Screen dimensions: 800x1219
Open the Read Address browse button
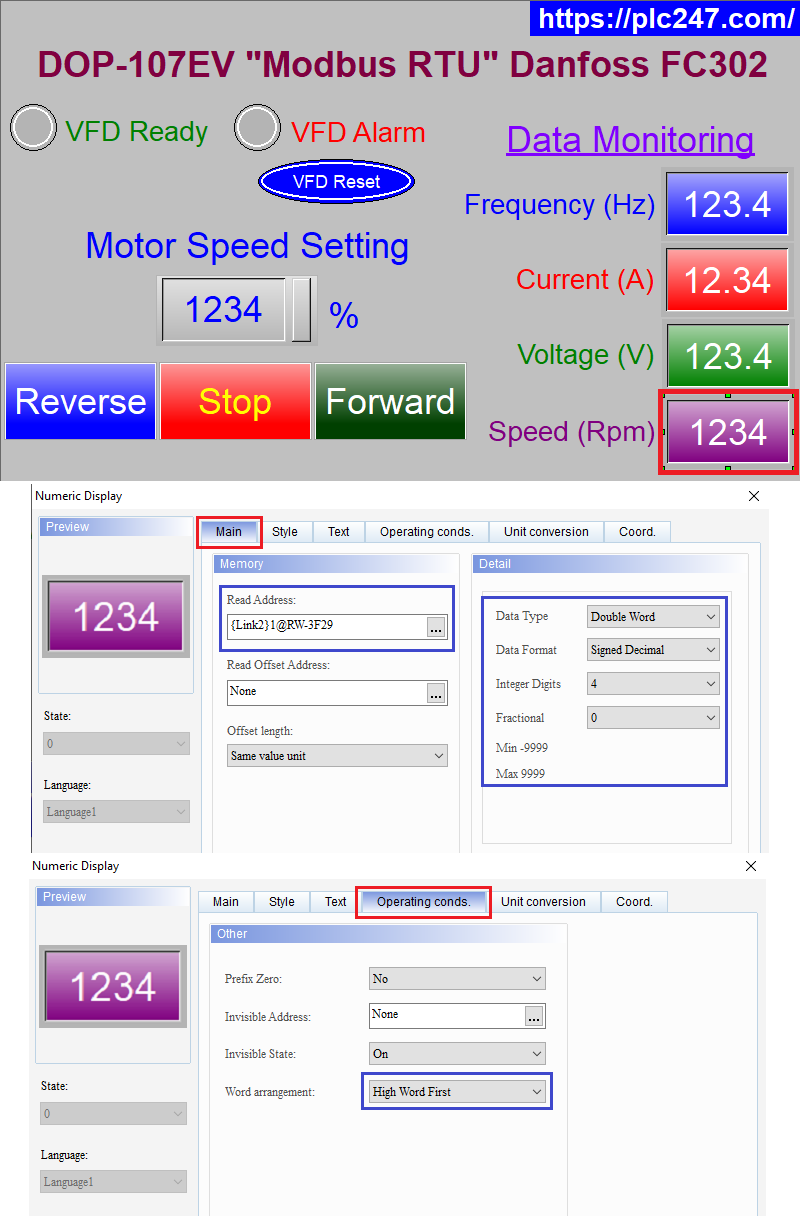tap(435, 628)
